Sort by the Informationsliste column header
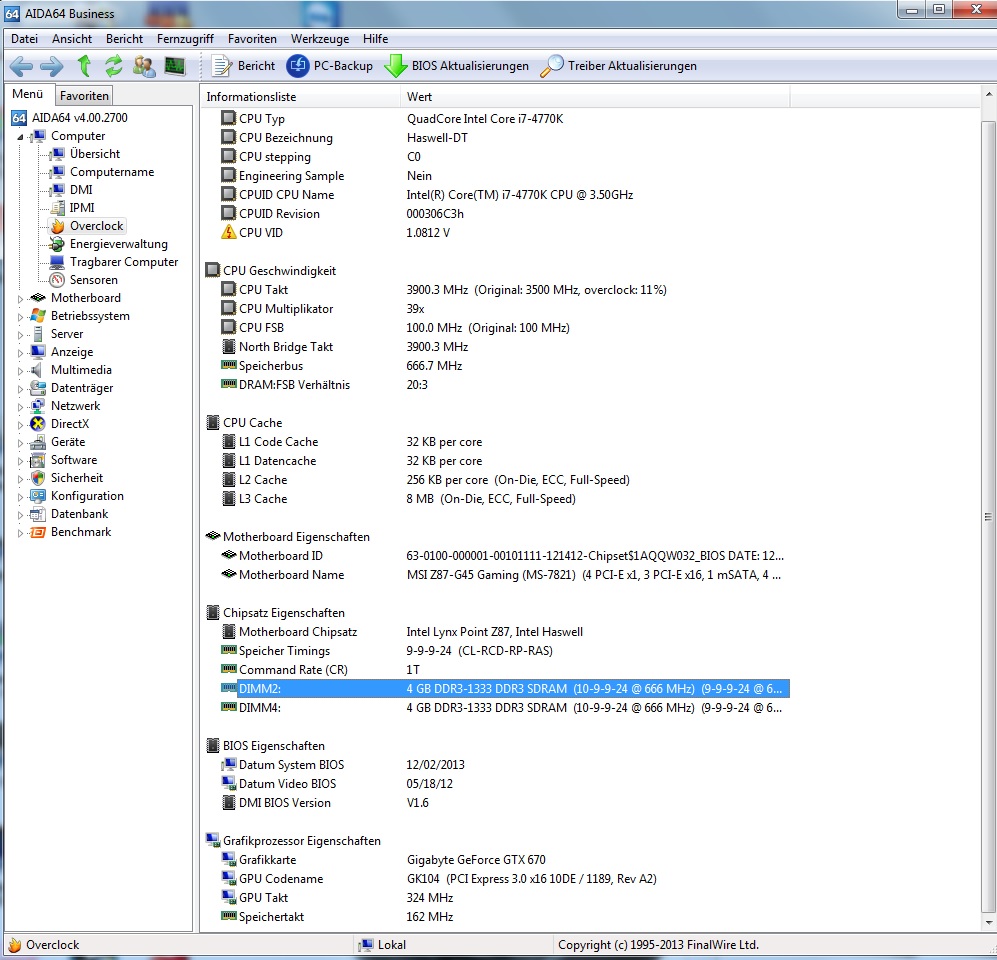 300,97
